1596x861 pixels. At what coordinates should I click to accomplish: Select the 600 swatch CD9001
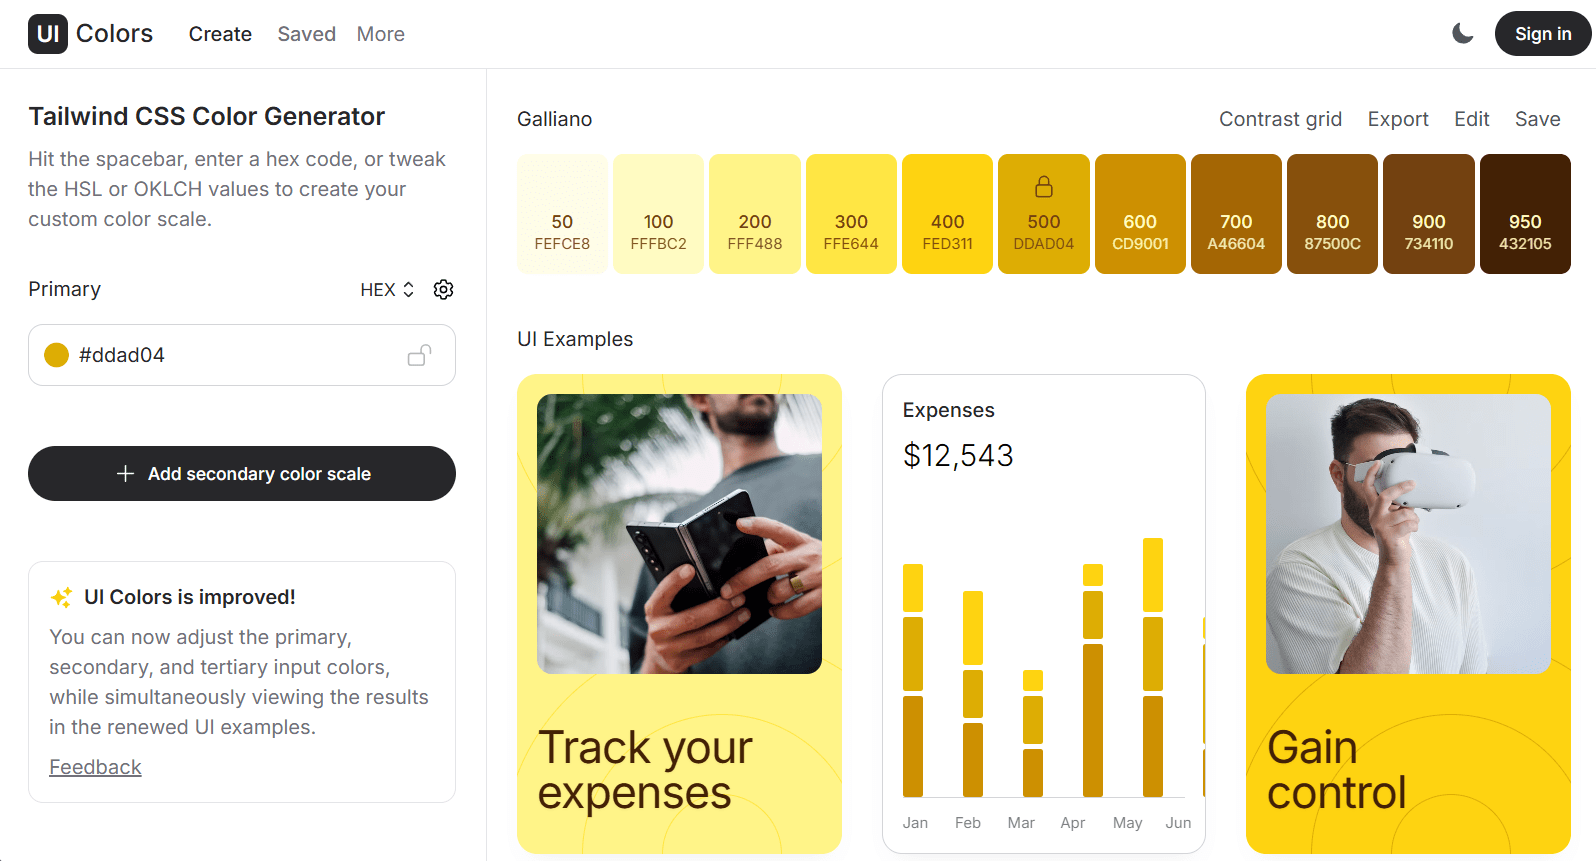point(1140,214)
